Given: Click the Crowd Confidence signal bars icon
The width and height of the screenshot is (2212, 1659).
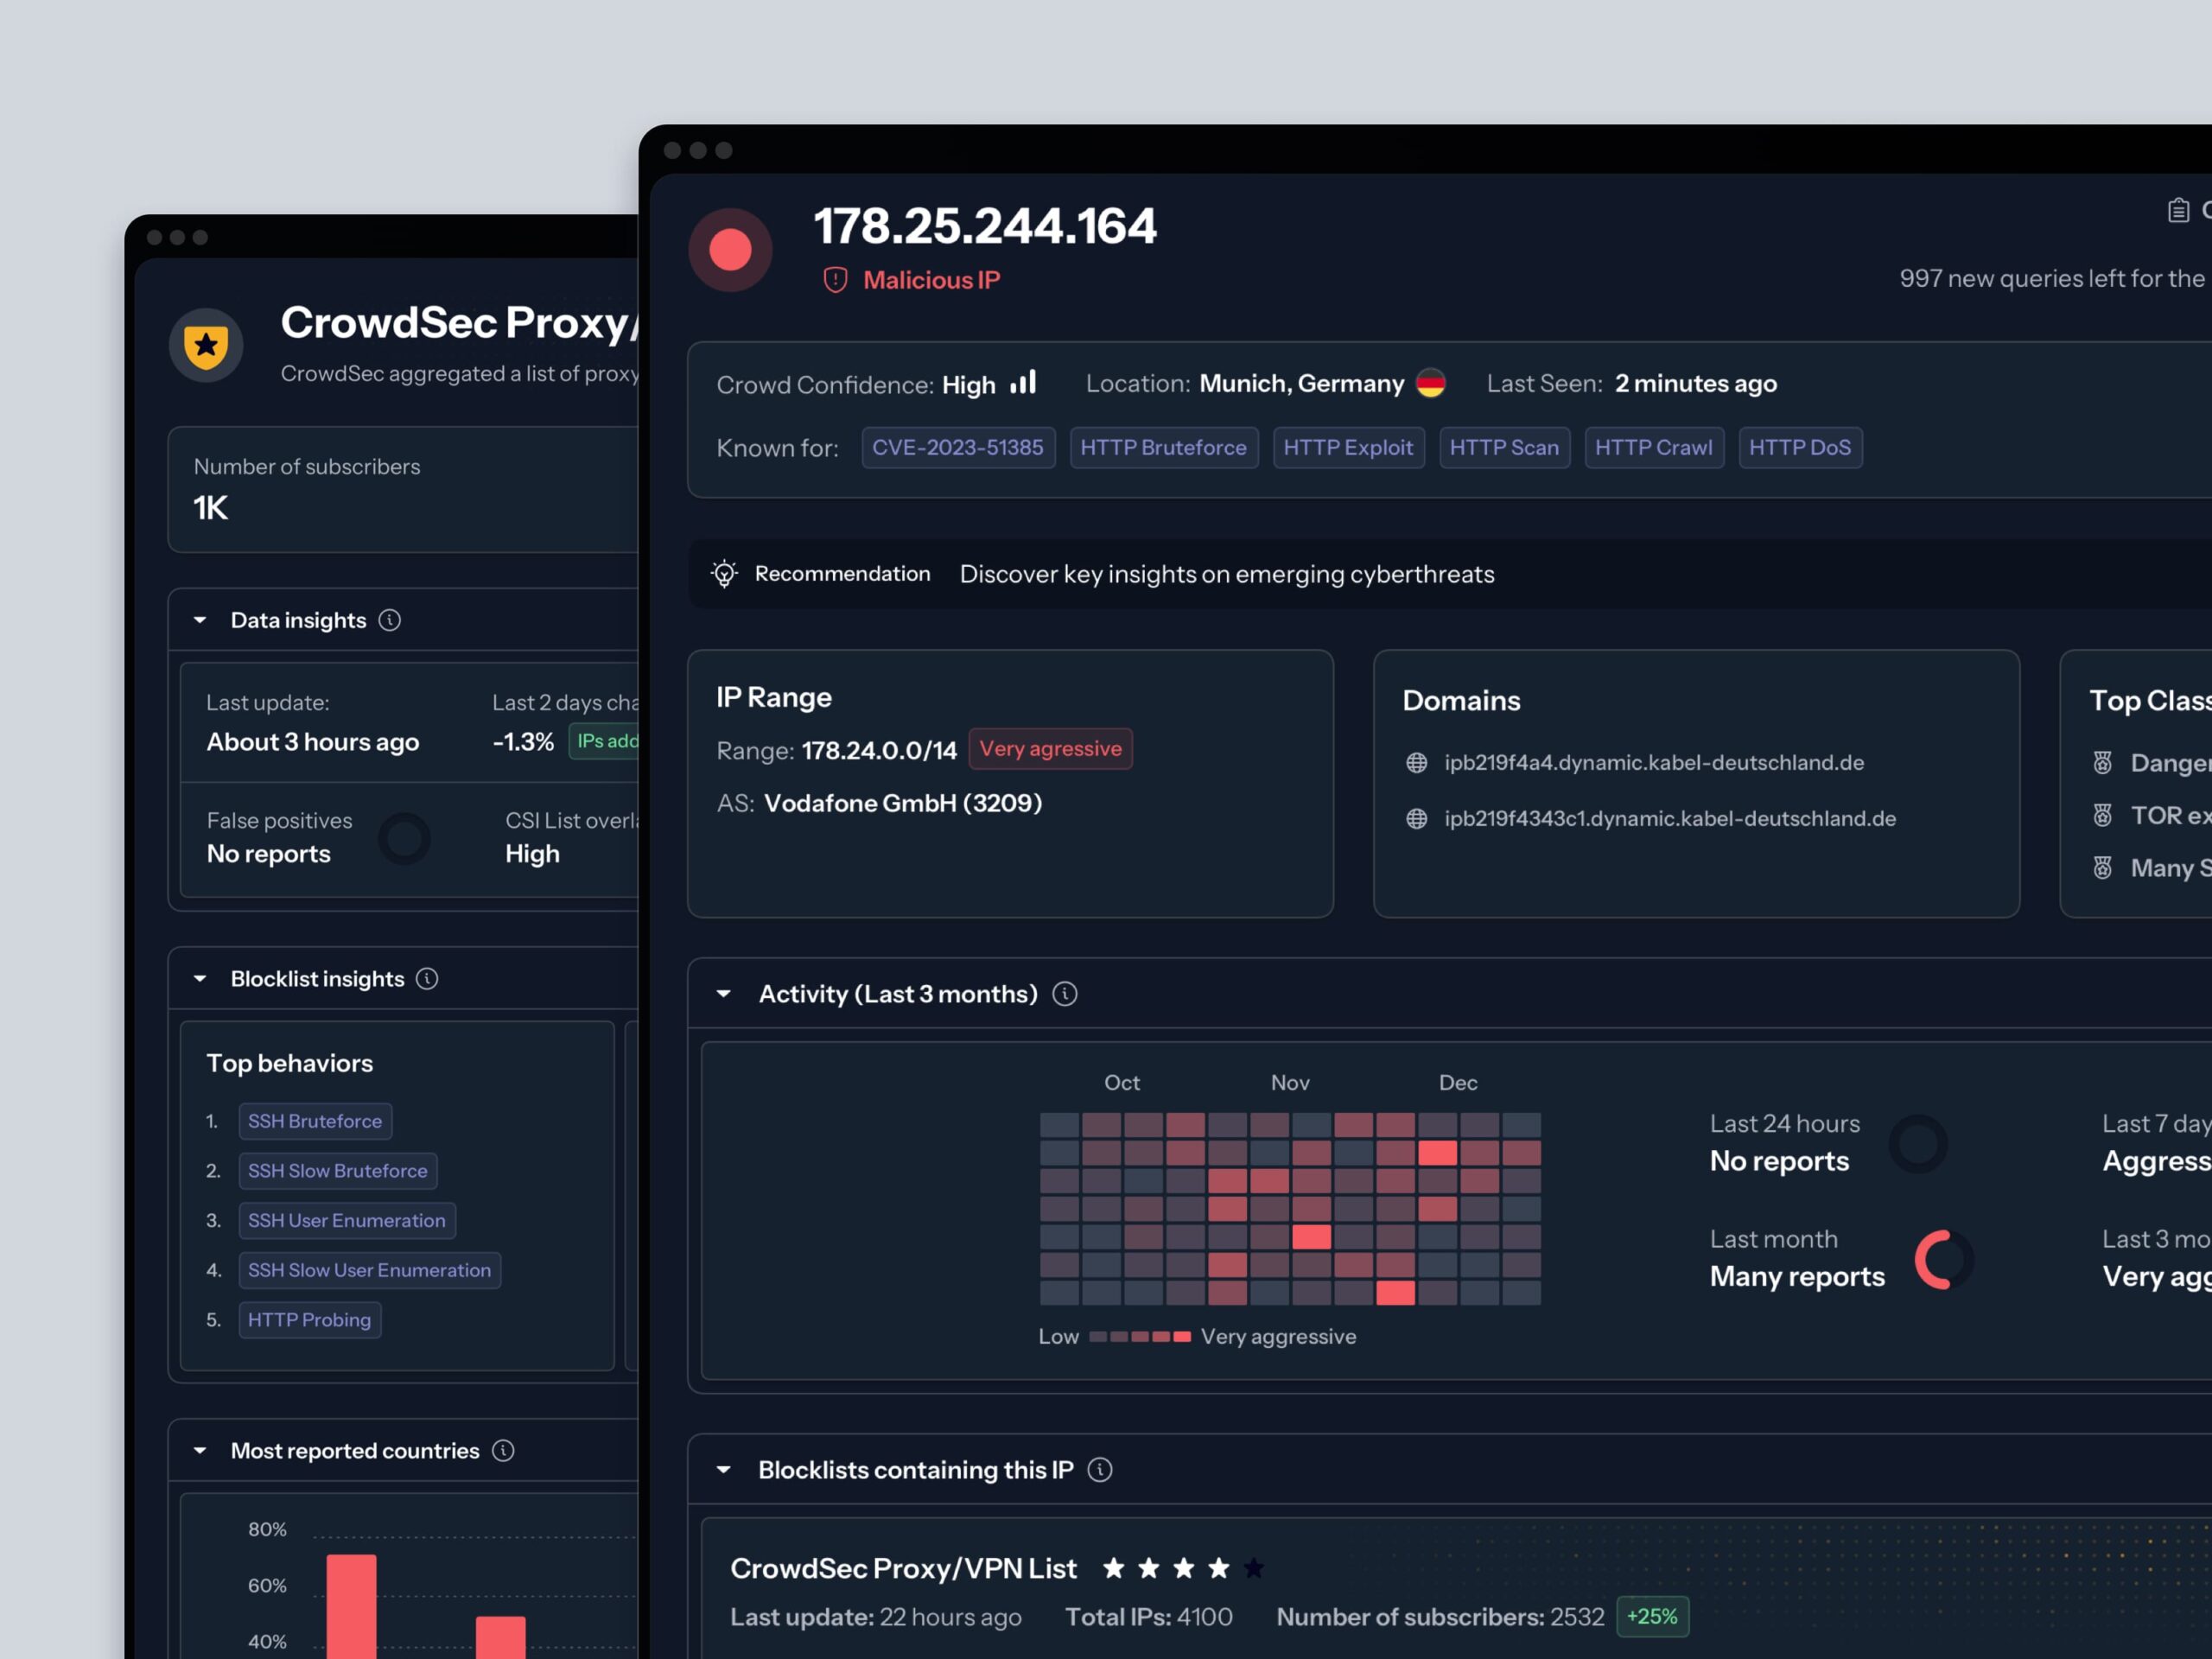Looking at the screenshot, I should click(x=1023, y=382).
